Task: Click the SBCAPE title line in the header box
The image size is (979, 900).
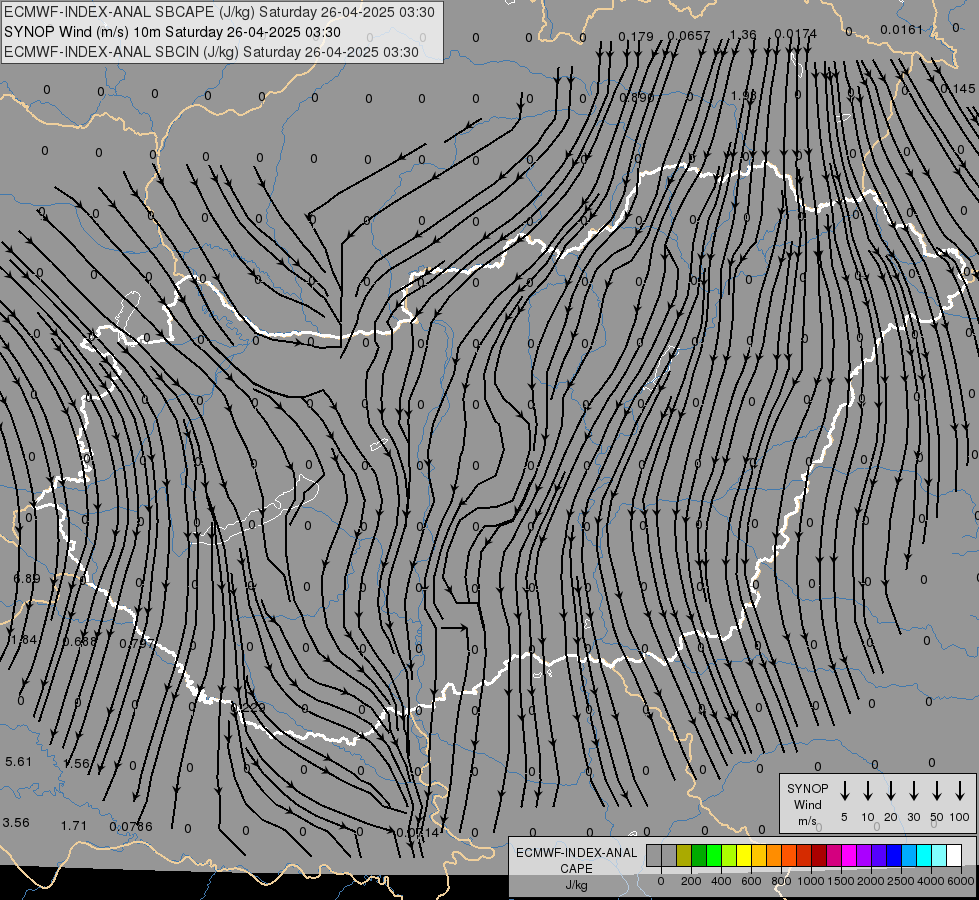Action: (219, 12)
